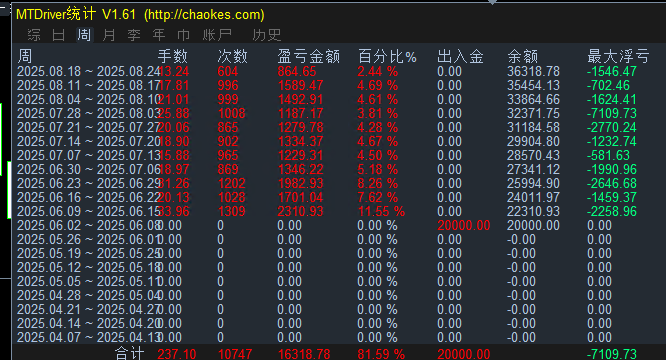Click percentage value 11.55 %
Image resolution: width=666 pixels, height=360 pixels.
coord(381,211)
